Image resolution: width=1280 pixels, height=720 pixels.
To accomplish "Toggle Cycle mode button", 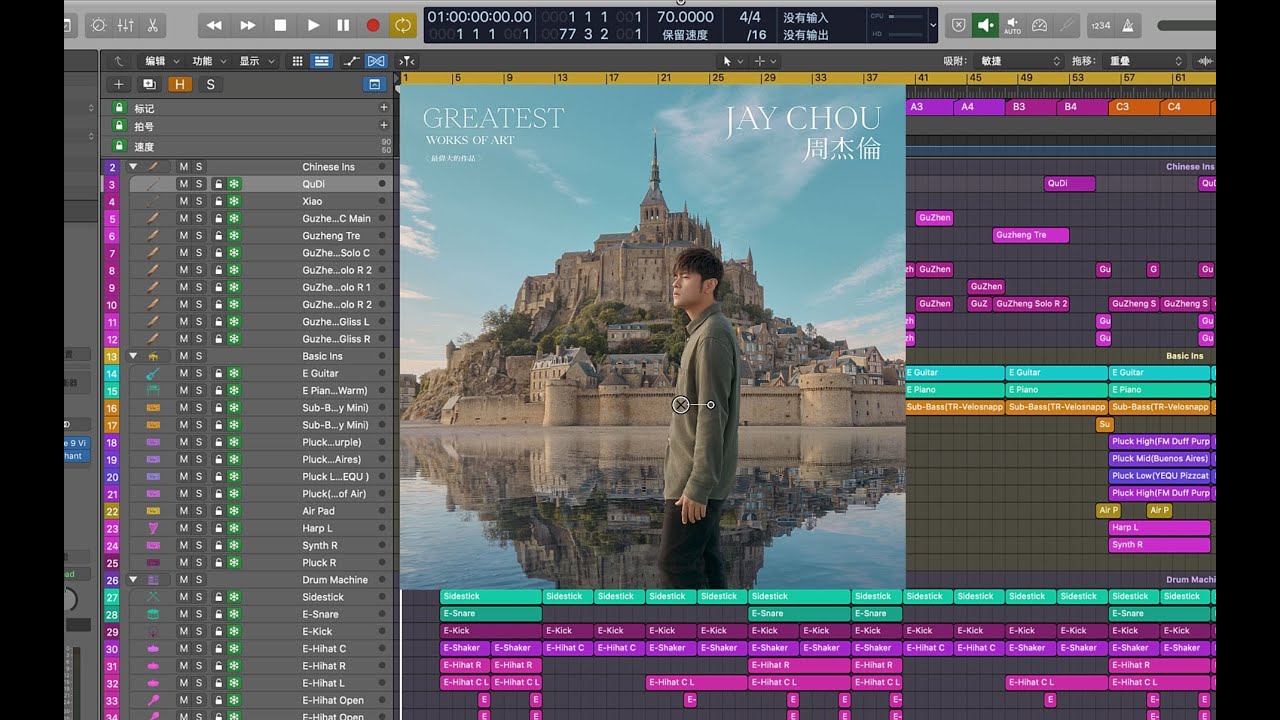I will tap(403, 25).
